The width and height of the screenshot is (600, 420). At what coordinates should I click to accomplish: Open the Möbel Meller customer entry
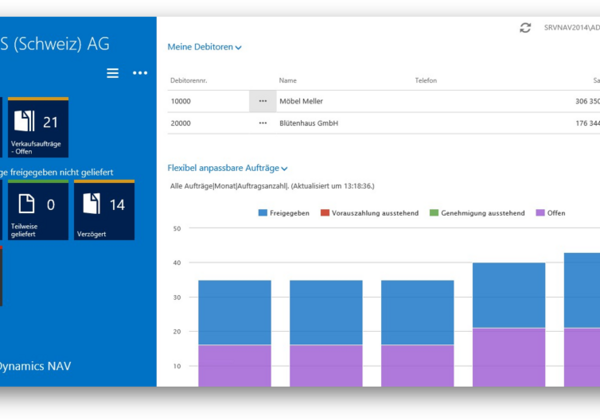coord(301,101)
